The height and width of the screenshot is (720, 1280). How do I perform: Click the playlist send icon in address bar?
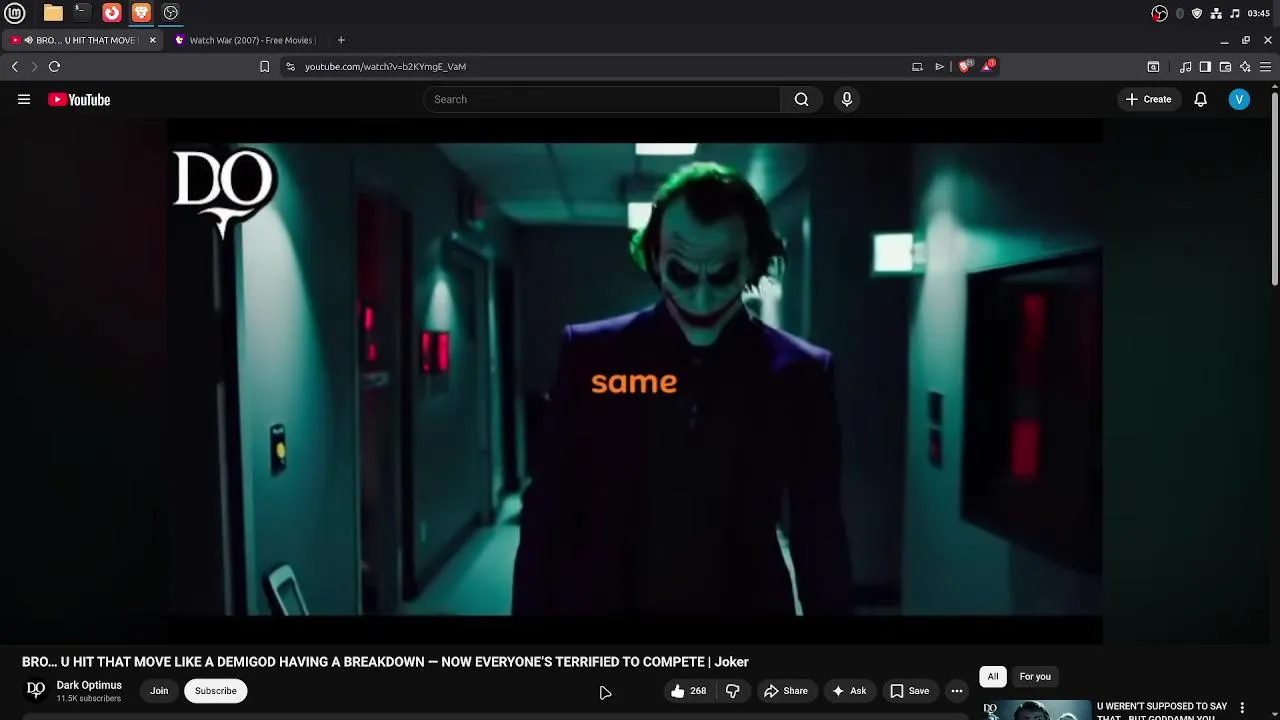pyautogui.click(x=939, y=66)
